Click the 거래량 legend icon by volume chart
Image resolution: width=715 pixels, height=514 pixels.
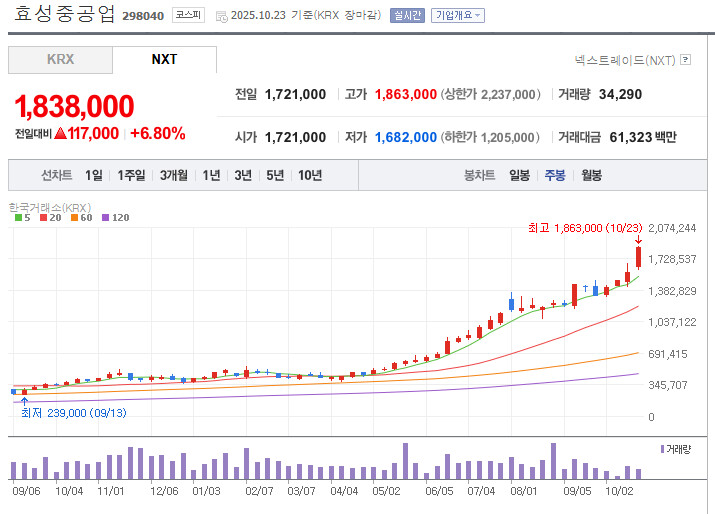[x=662, y=449]
